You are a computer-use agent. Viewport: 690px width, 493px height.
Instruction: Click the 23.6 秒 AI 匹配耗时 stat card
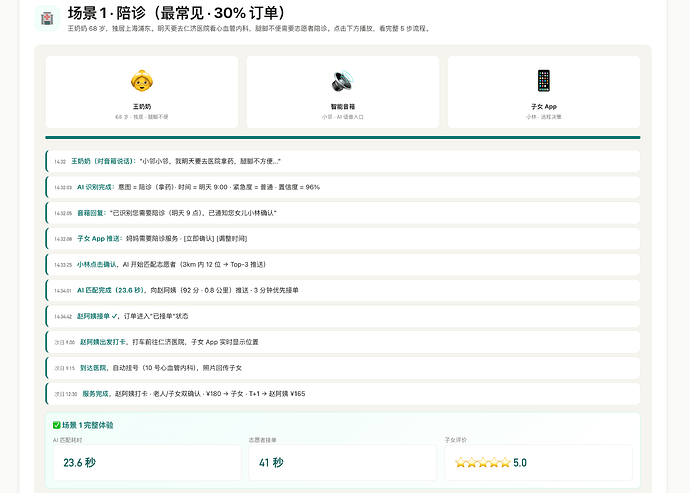pos(147,463)
